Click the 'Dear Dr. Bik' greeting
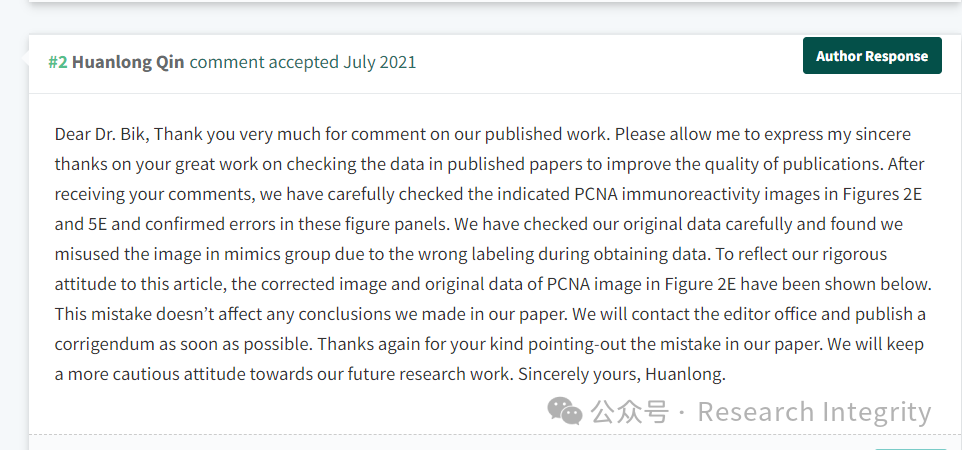The image size is (962, 450). tap(101, 134)
